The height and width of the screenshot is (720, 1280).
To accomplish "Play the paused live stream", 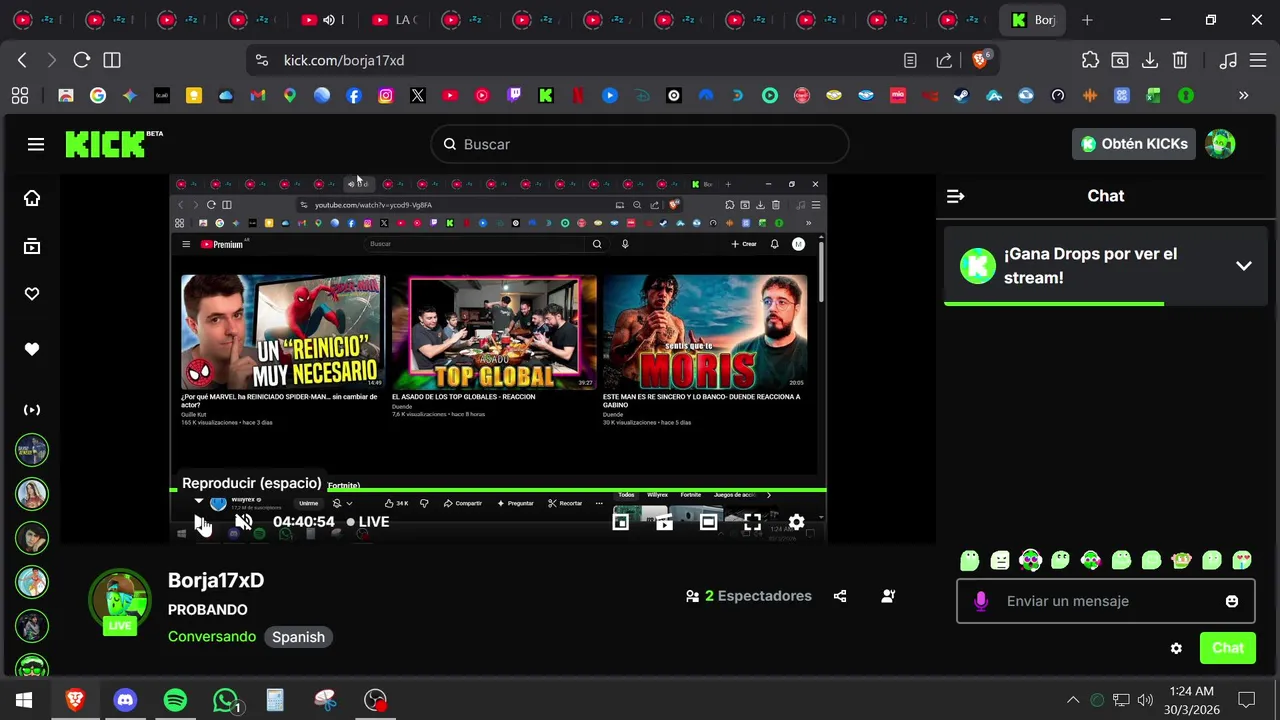I will (201, 522).
